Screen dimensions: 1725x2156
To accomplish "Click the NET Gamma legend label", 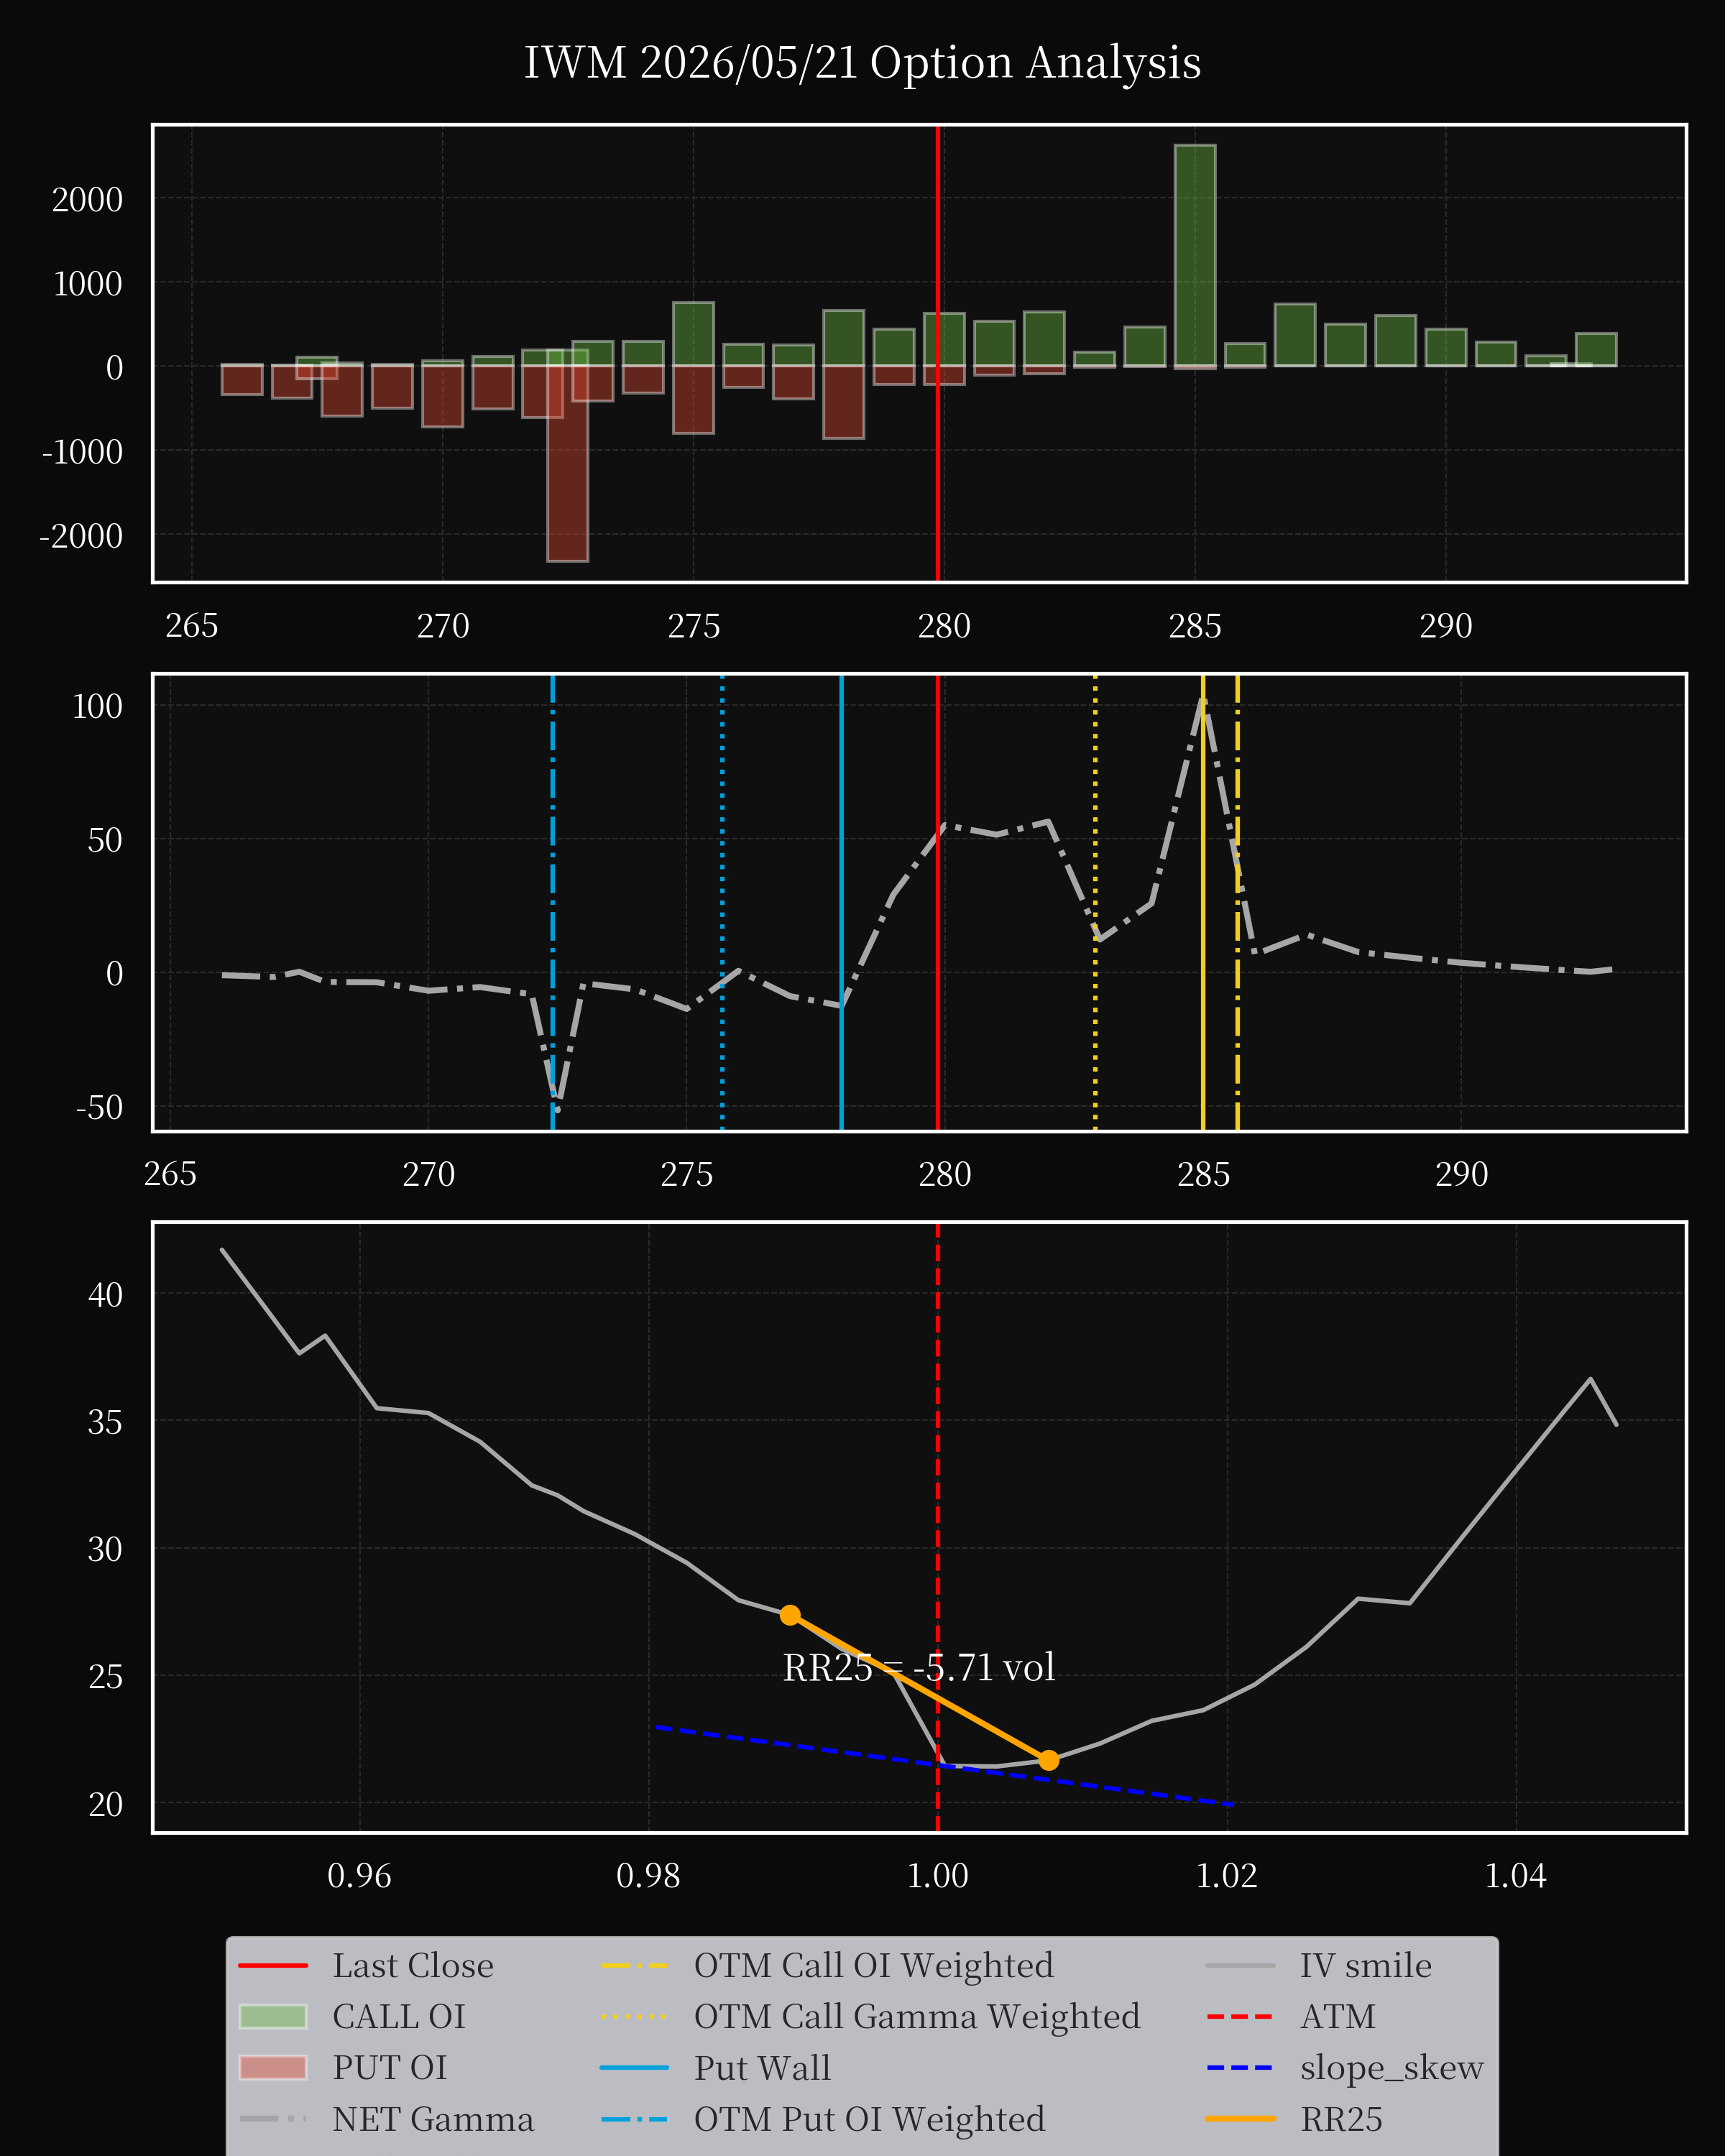I will coord(433,2119).
